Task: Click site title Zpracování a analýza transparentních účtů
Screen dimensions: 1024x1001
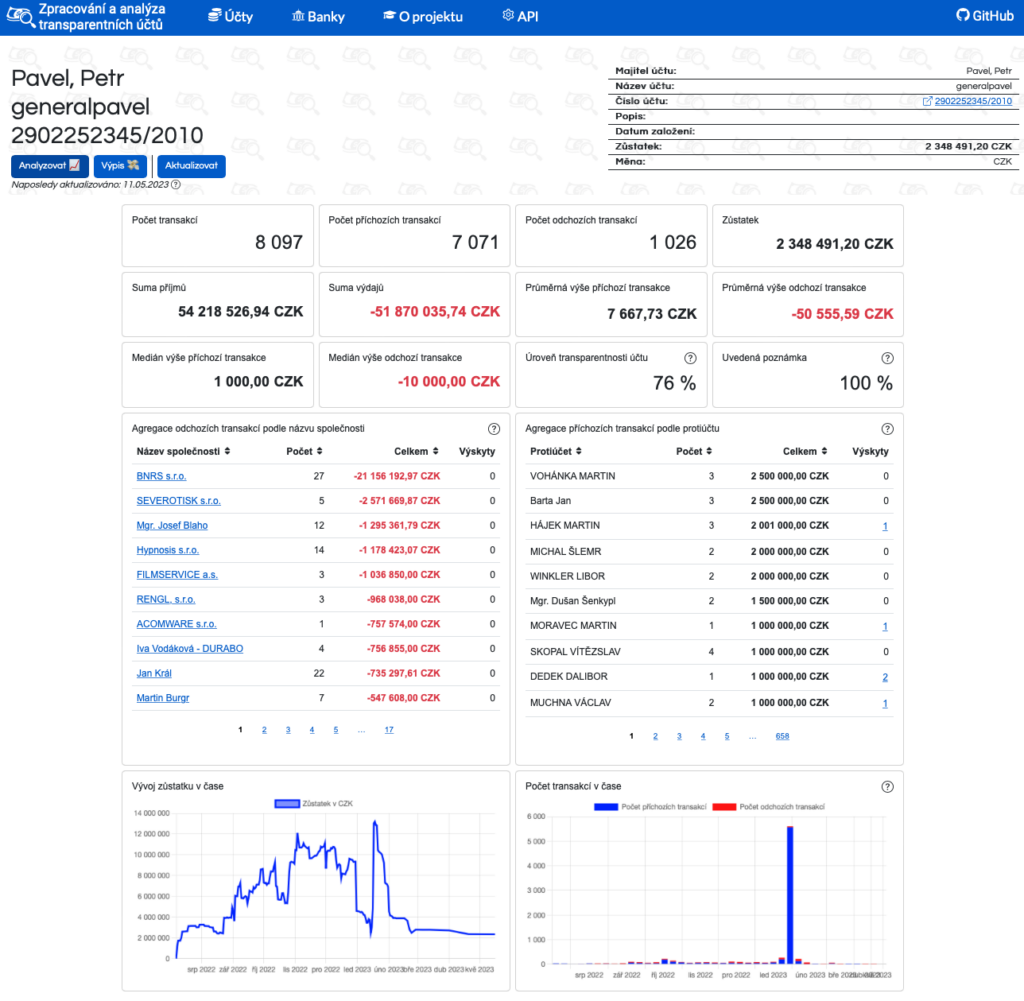Action: coord(101,17)
